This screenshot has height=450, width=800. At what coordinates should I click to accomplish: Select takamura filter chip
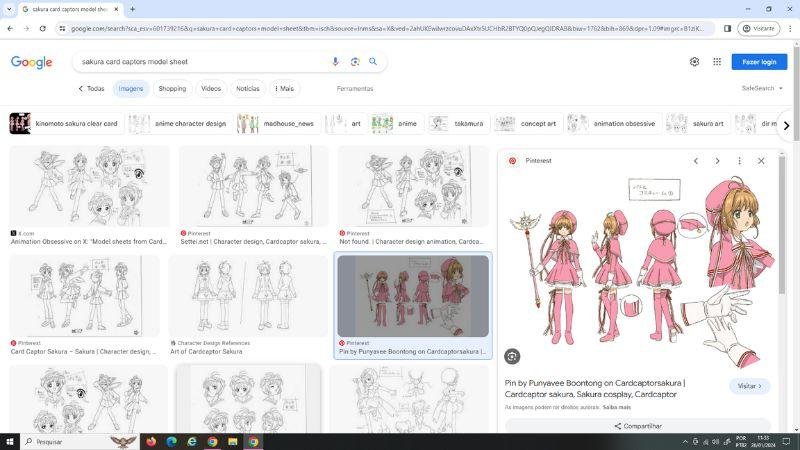pos(459,123)
